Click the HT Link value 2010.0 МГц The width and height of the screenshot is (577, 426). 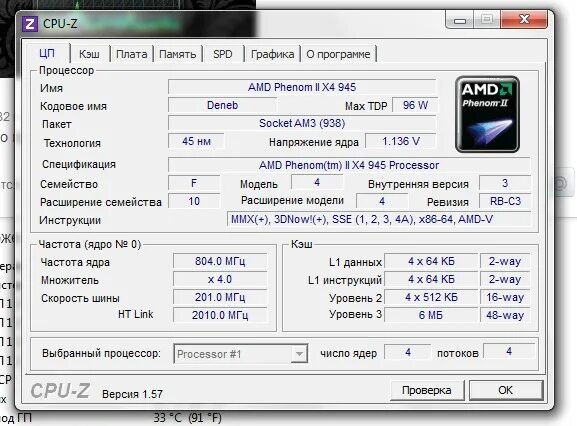pyautogui.click(x=220, y=315)
